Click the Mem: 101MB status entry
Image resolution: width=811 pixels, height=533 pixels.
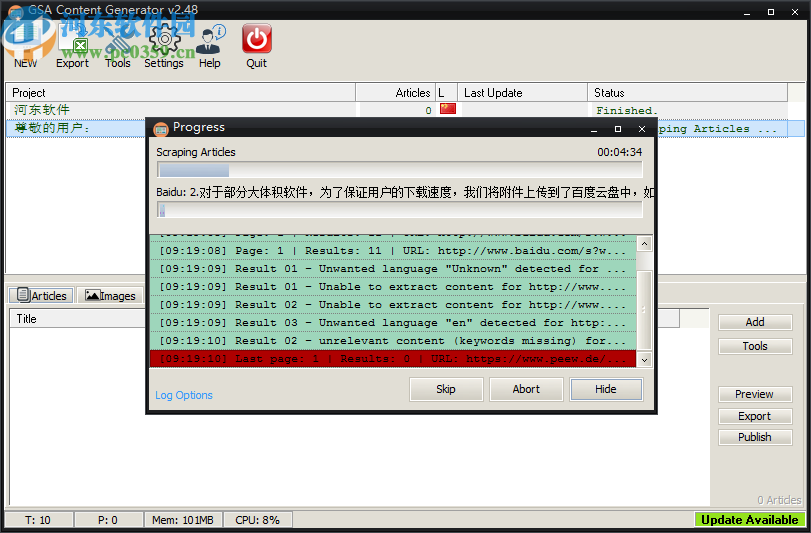coord(183,520)
